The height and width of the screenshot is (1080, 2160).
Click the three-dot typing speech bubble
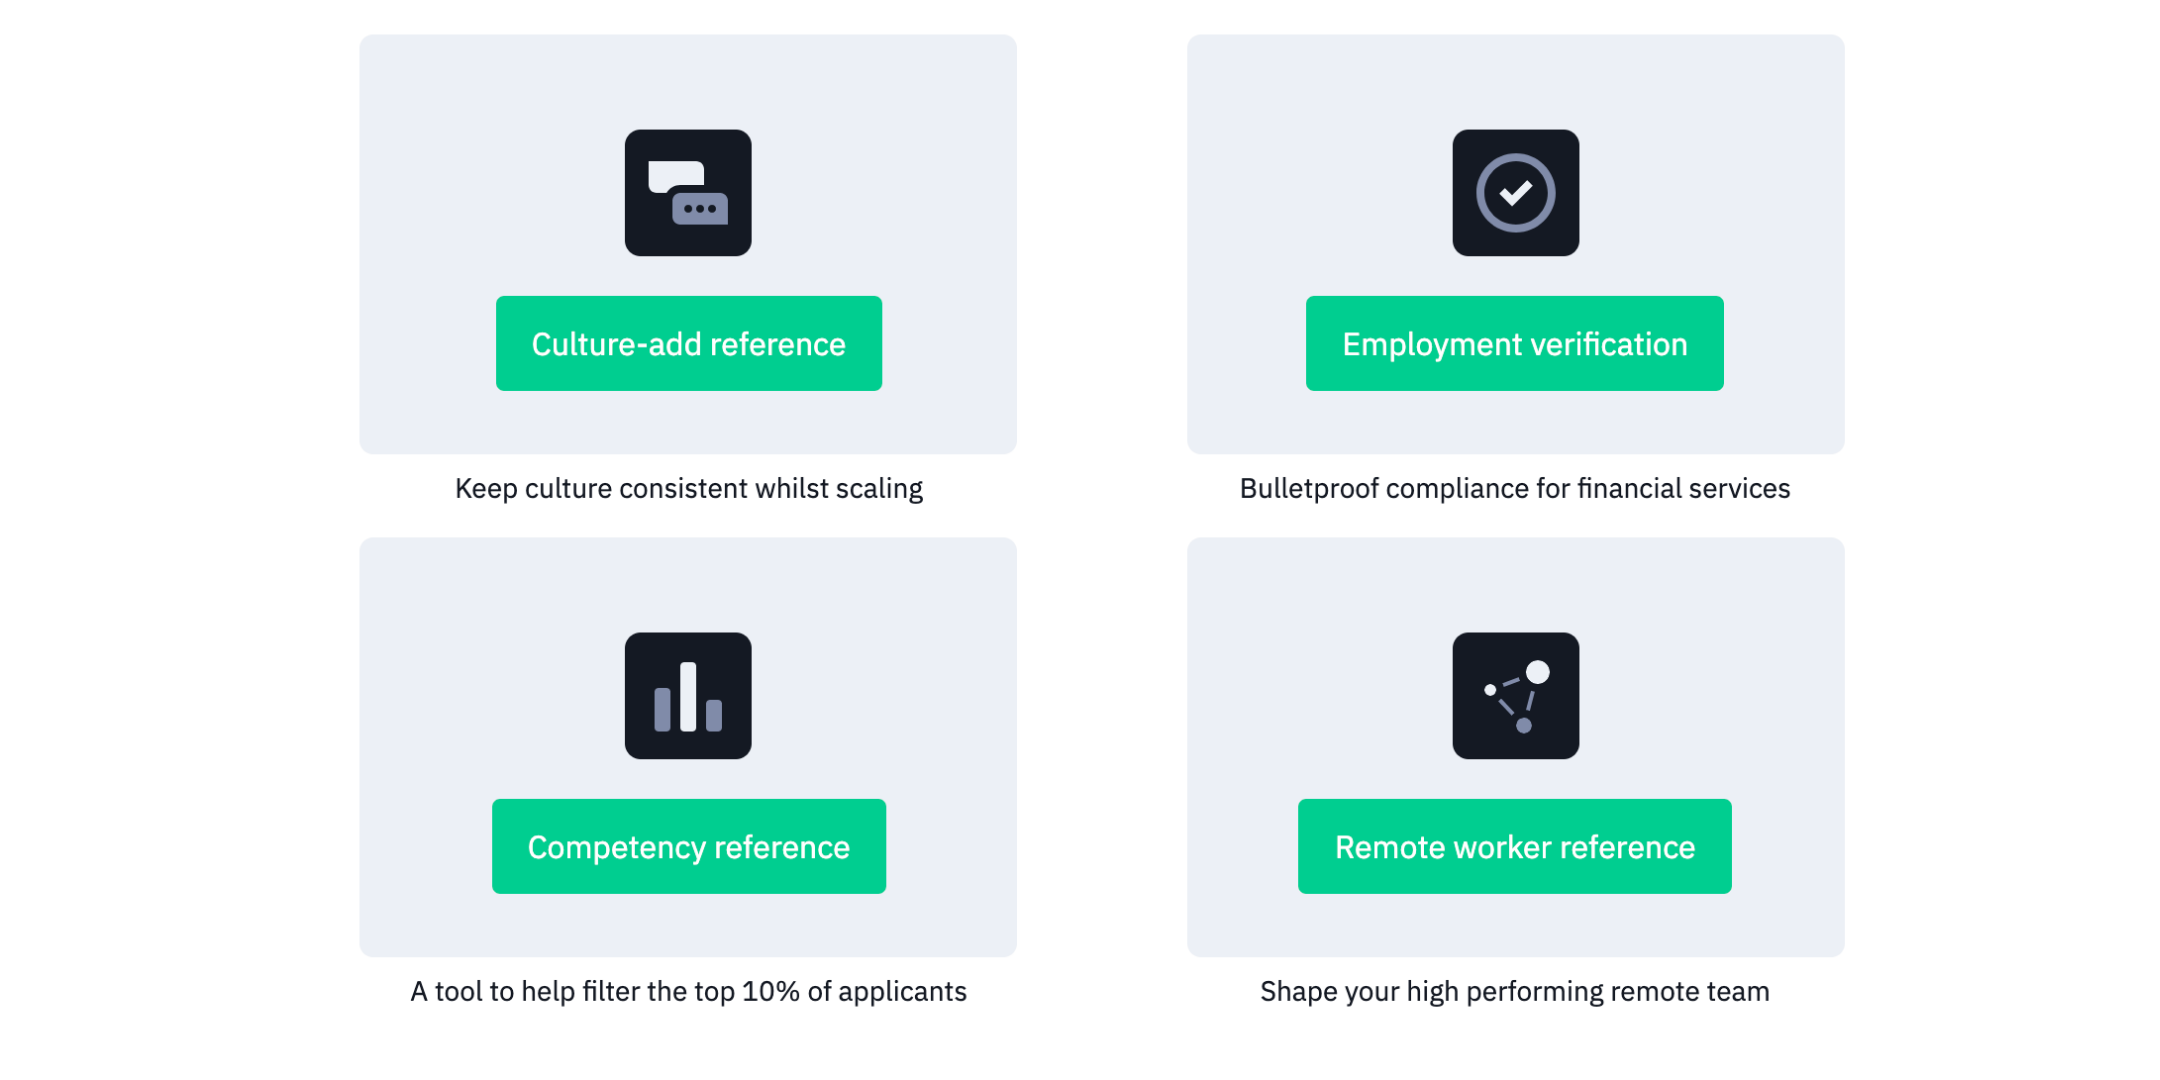pyautogui.click(x=699, y=208)
